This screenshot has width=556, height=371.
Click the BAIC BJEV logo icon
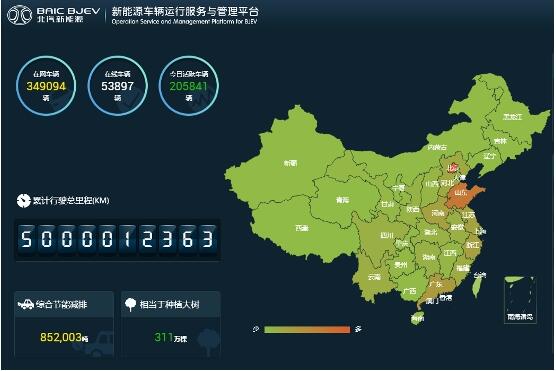(x=20, y=15)
